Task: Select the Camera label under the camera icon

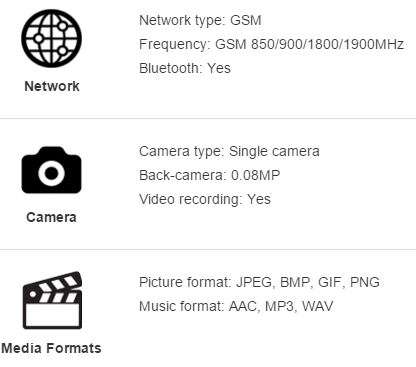Action: (x=51, y=217)
